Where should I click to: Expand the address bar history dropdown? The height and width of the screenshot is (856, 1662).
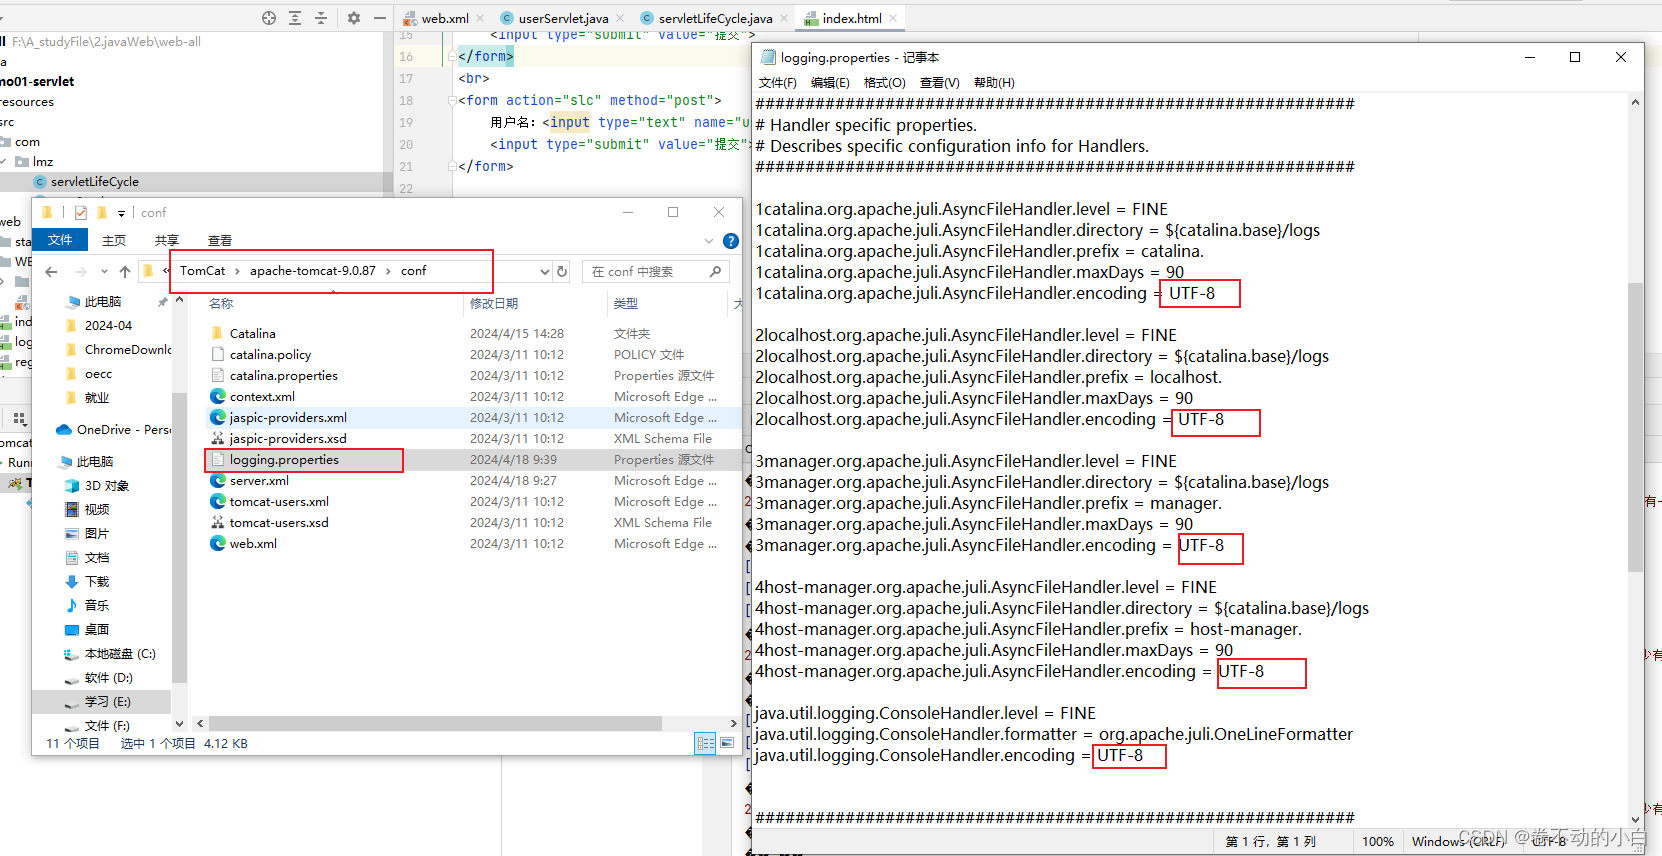click(x=545, y=271)
